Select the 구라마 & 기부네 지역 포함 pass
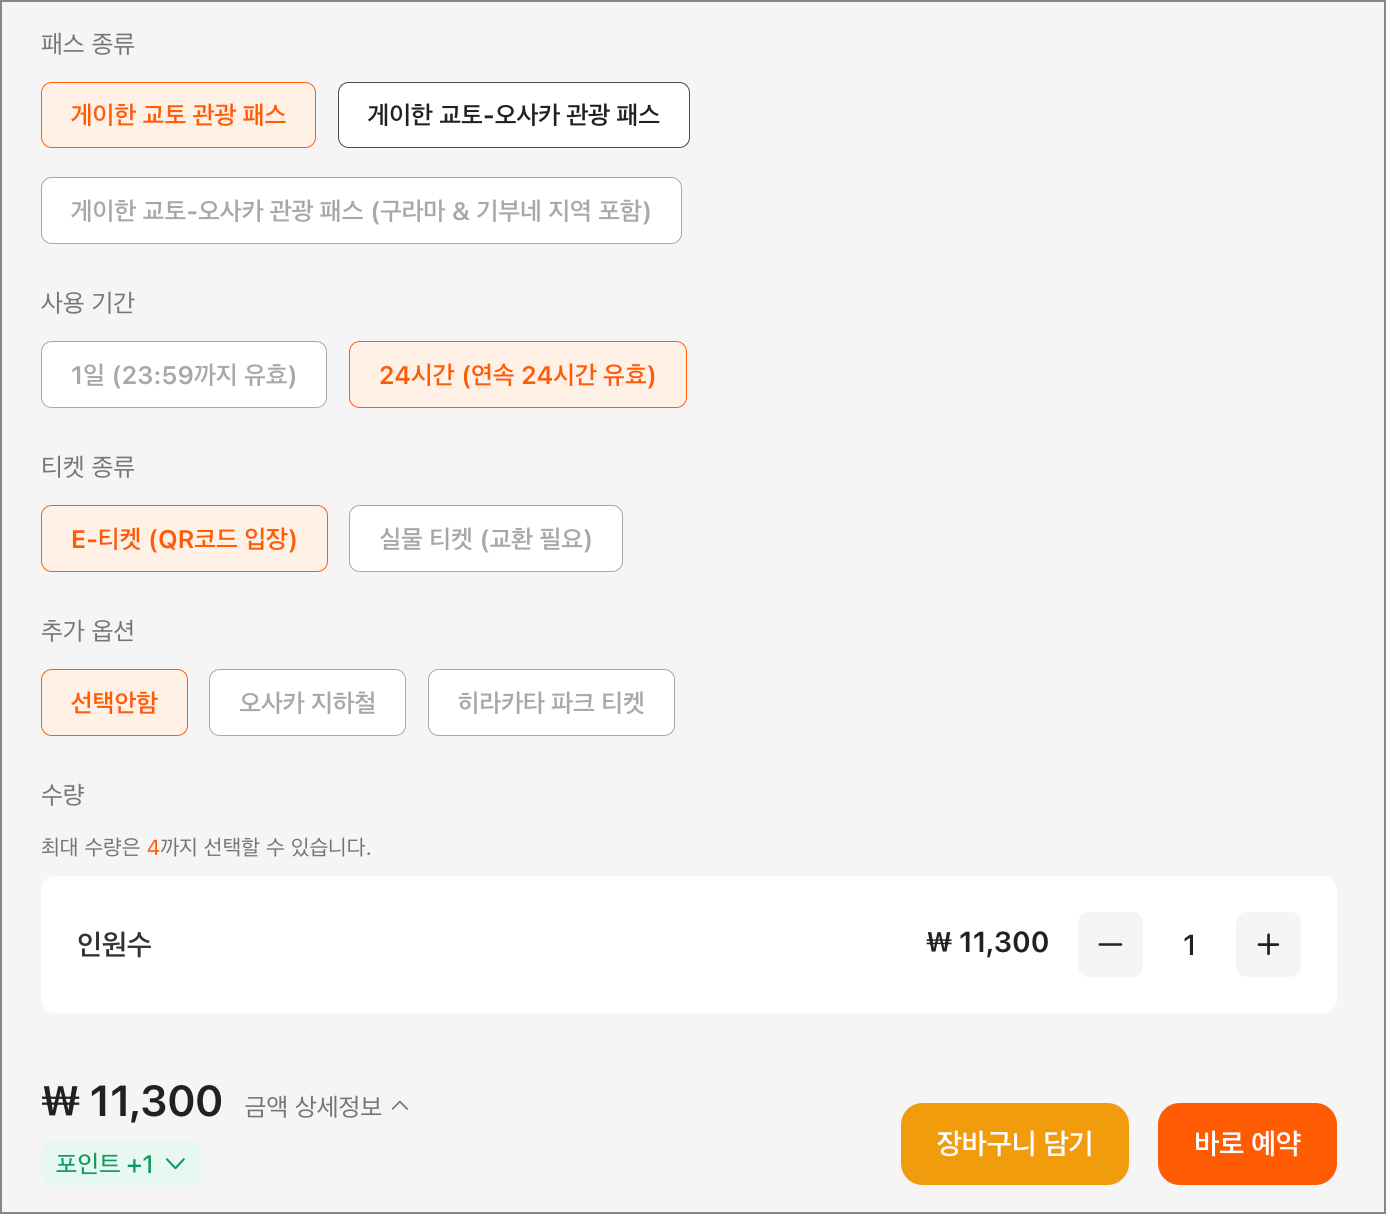This screenshot has height=1214, width=1386. [361, 211]
